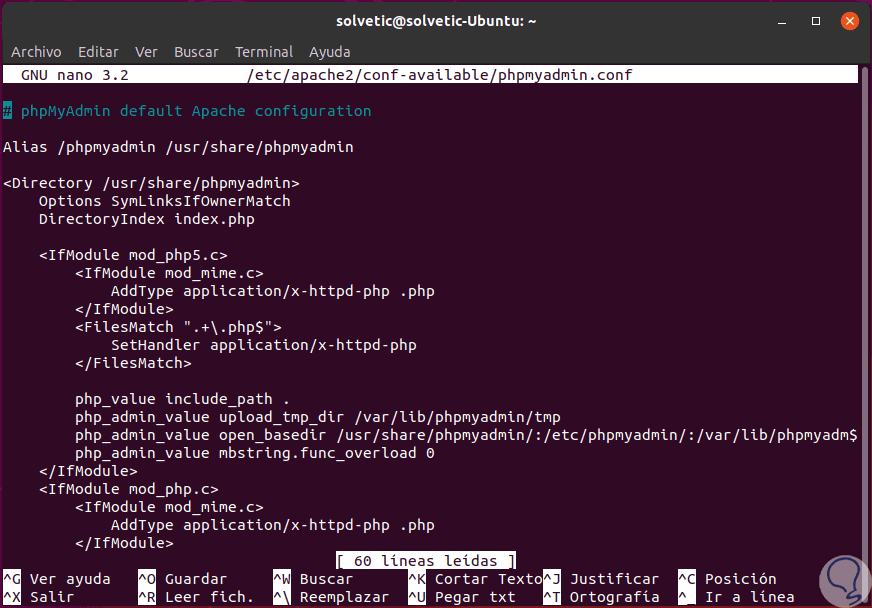This screenshot has height=608, width=872.
Task: Click the SetHandler application/x-httpd-php line
Action: pos(264,345)
